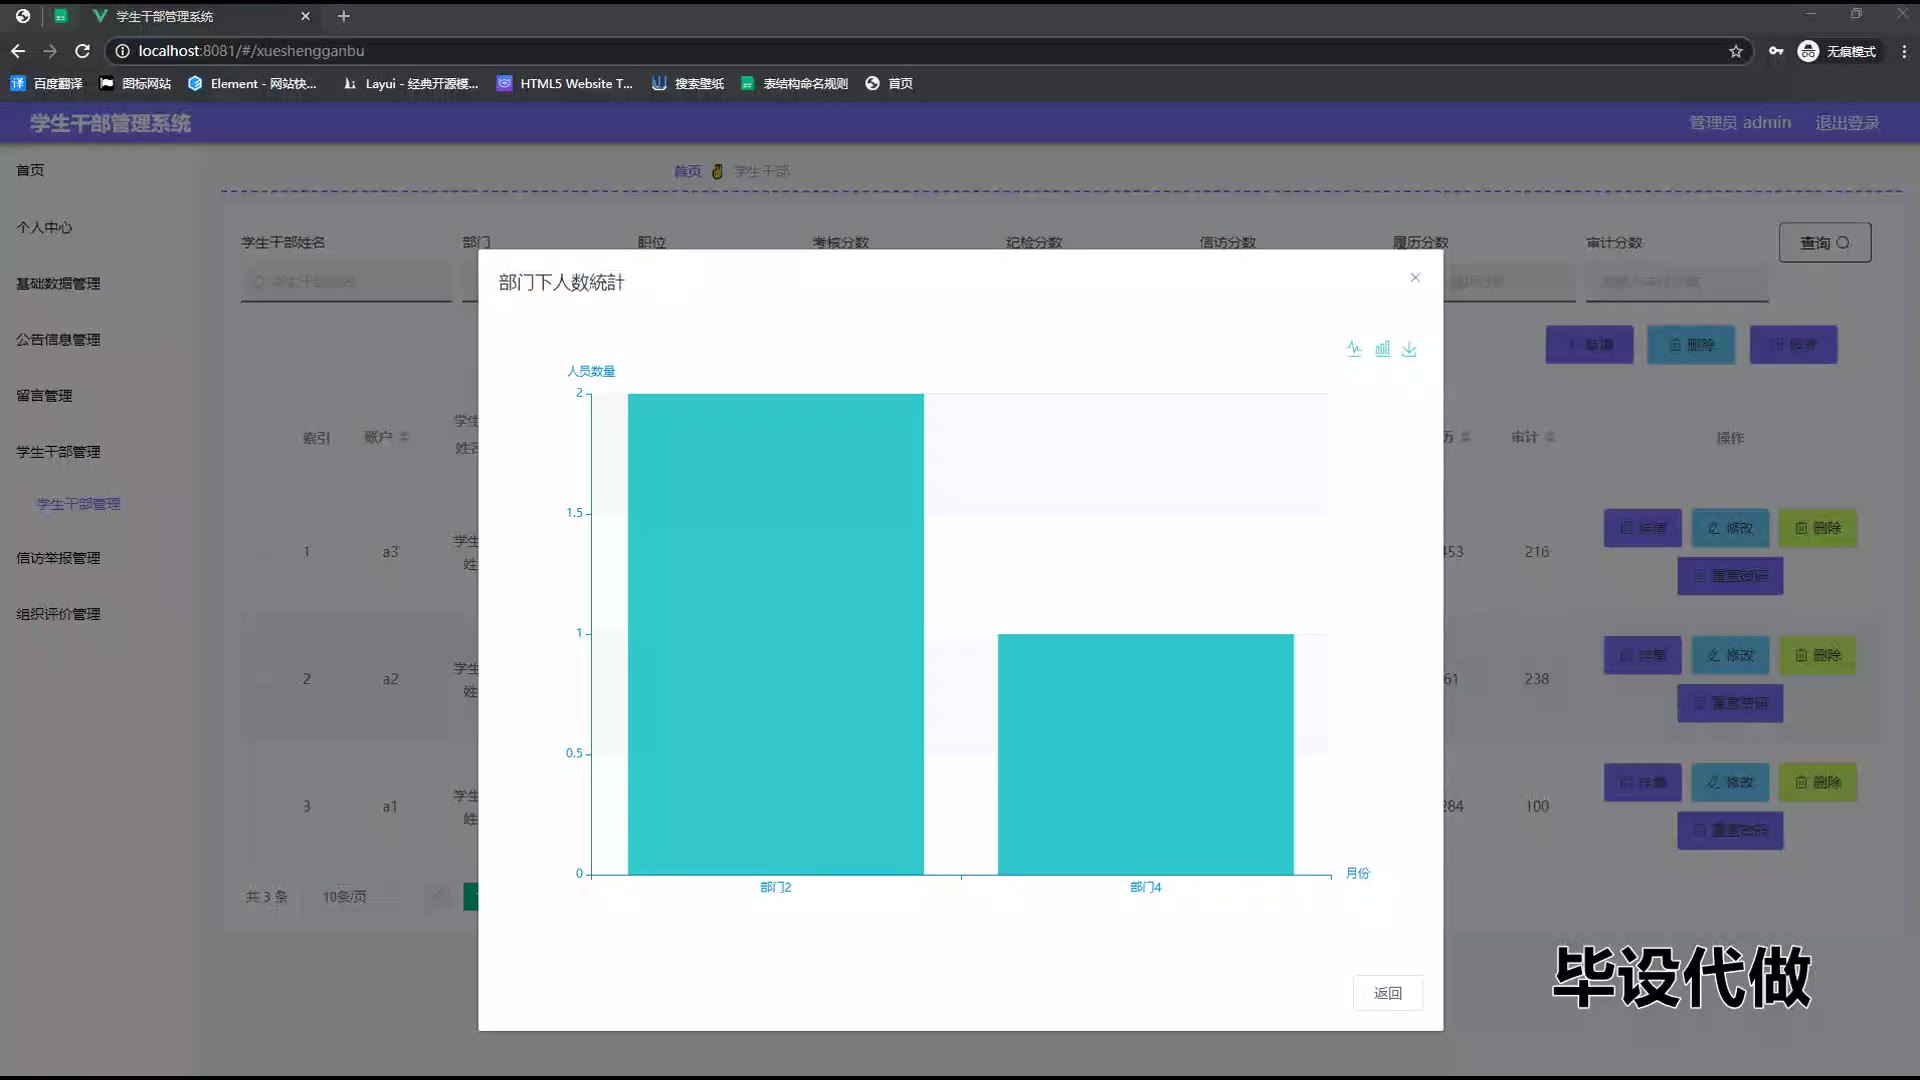Click the password key icon in address bar
This screenshot has width=1920, height=1080.
coord(1776,51)
